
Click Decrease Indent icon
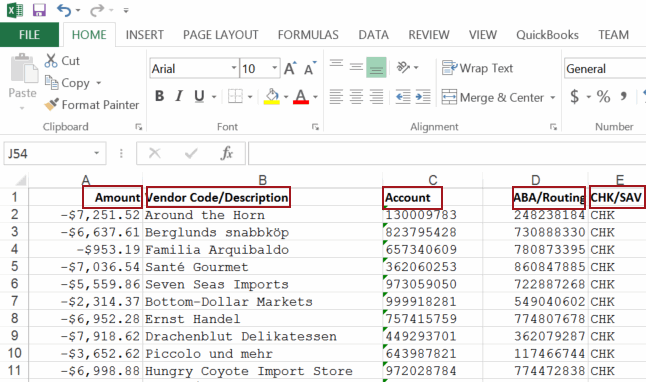pyautogui.click(x=403, y=97)
